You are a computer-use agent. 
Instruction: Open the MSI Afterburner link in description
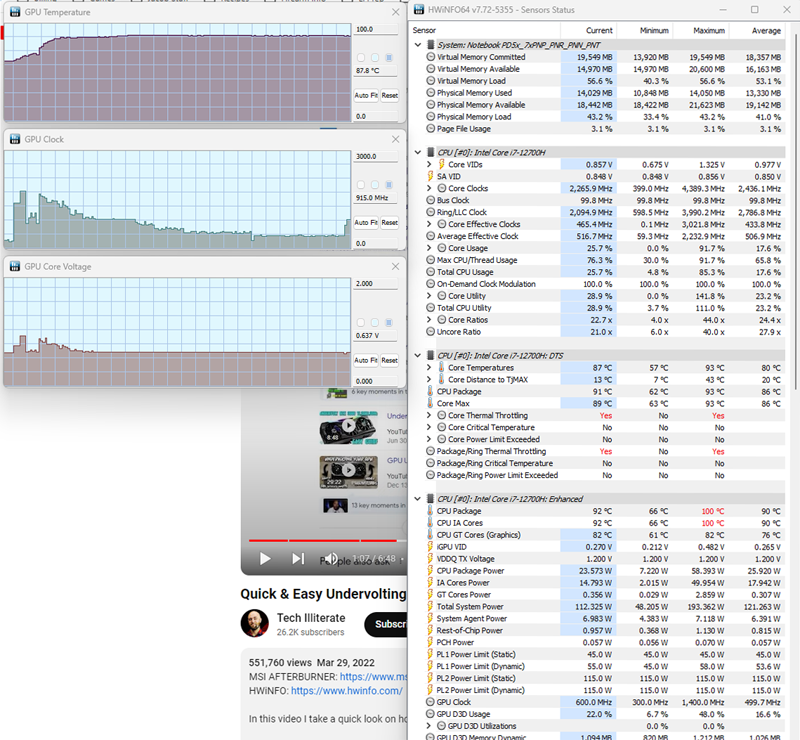tap(373, 677)
